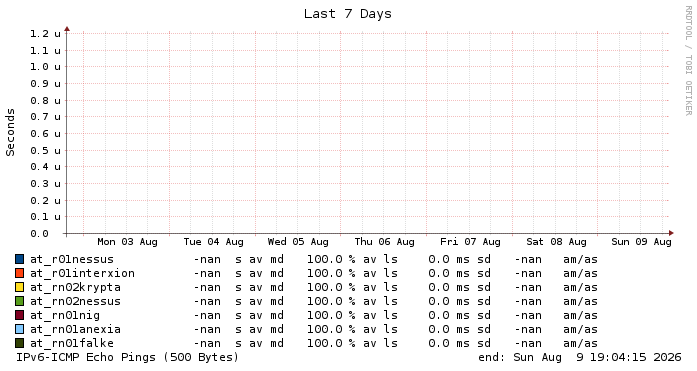697x371 pixels.
Task: Click the Wed 05 Aug axis label
Action: (x=298, y=242)
